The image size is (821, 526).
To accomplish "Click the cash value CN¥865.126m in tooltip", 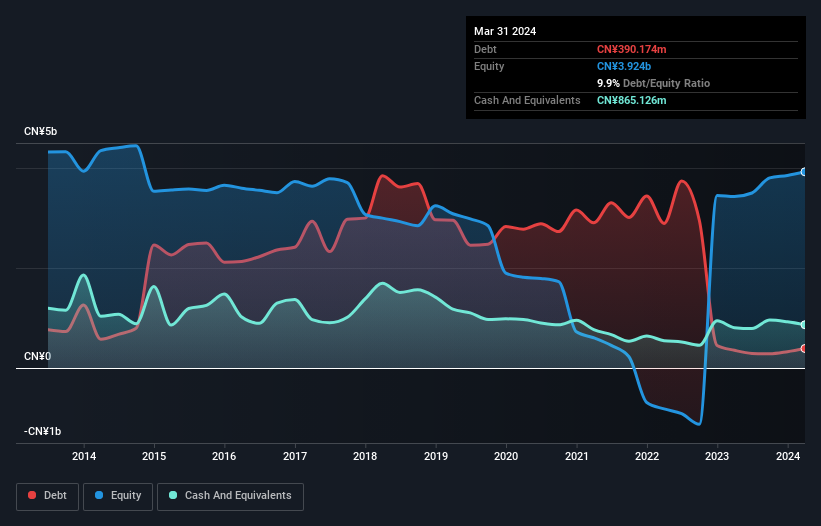I will pyautogui.click(x=631, y=100).
